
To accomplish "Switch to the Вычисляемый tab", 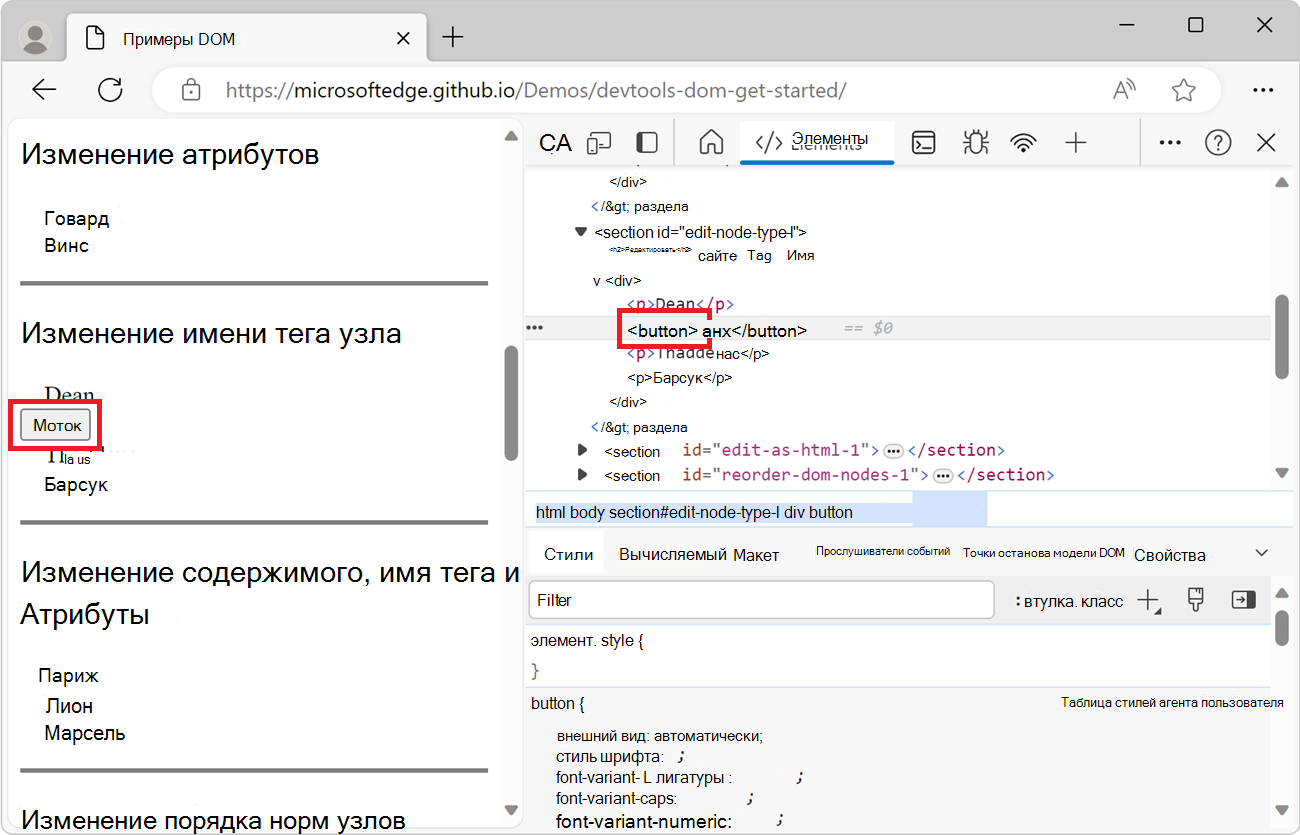I will click(672, 553).
